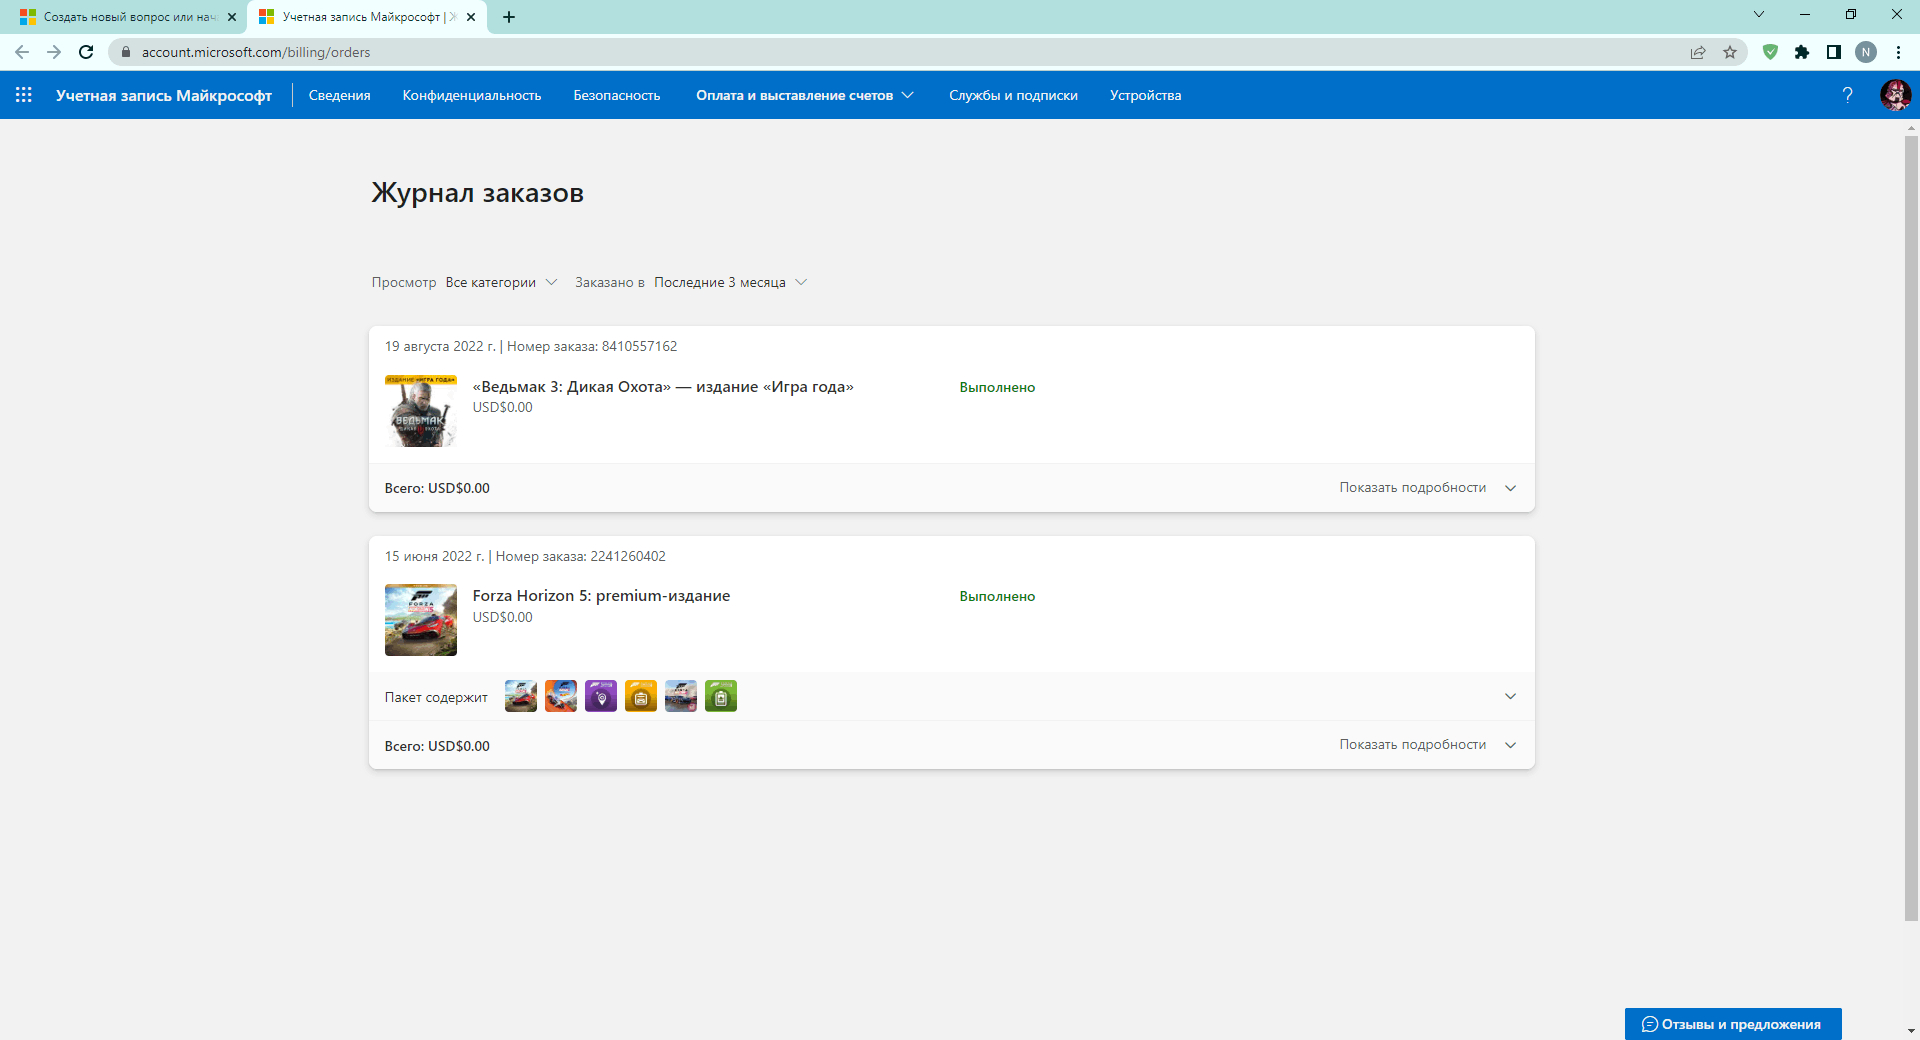Open the Last 3 months dropdown

point(730,282)
